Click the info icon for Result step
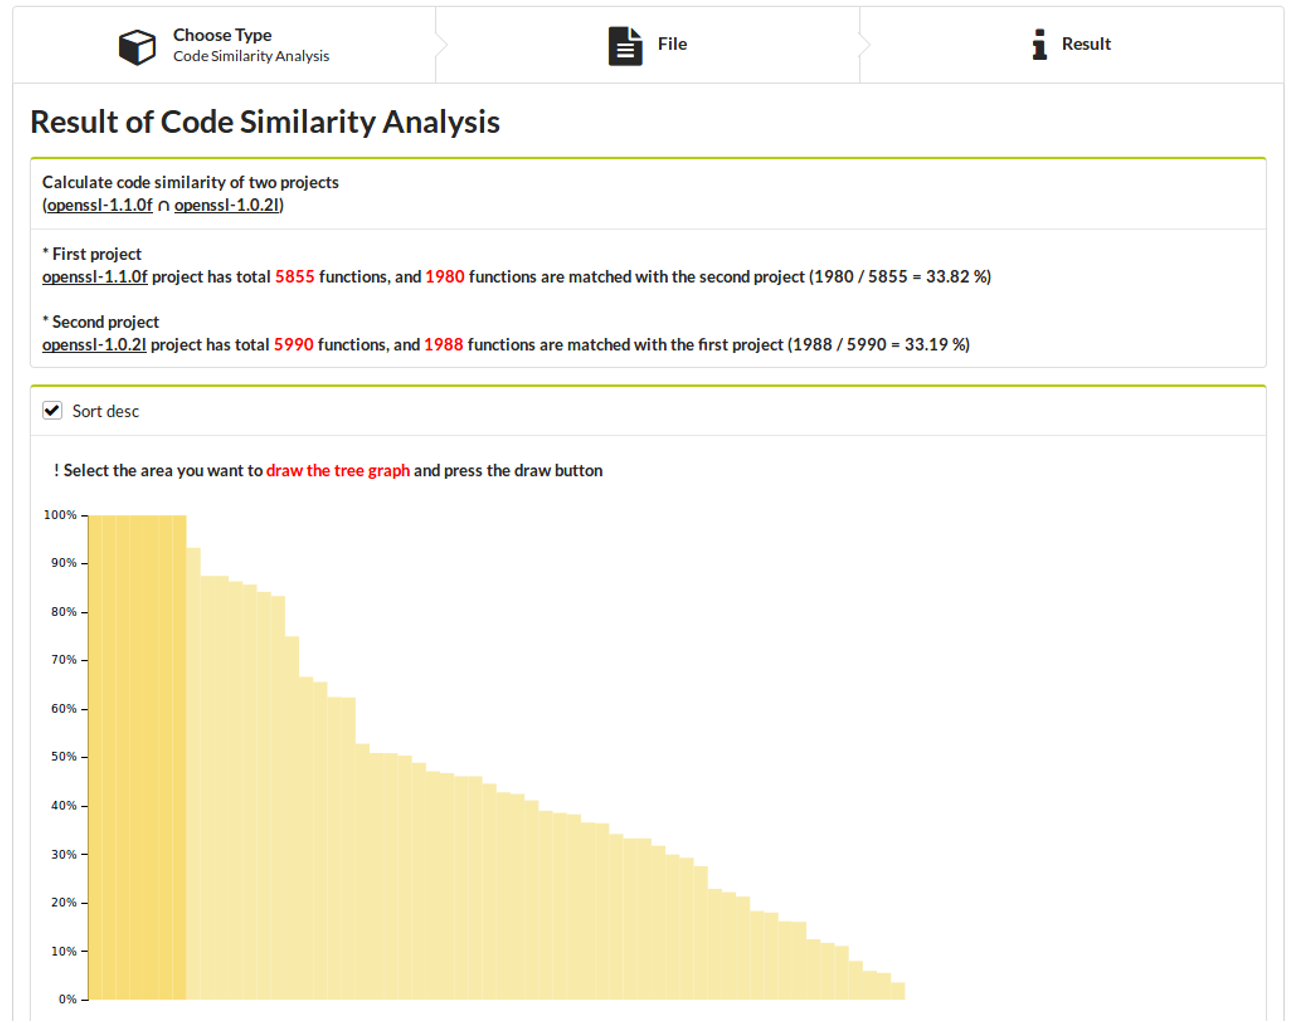The height and width of the screenshot is (1023, 1293). (x=1039, y=44)
